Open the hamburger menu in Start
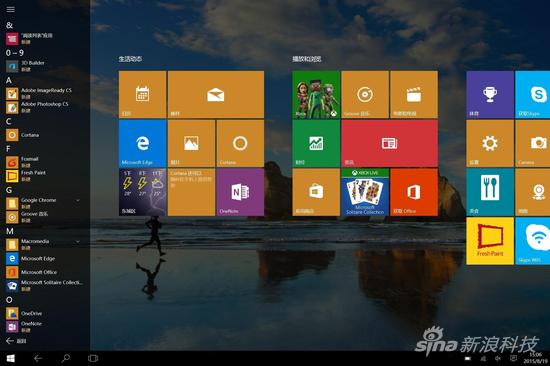The height and width of the screenshot is (366, 550). 11,9
